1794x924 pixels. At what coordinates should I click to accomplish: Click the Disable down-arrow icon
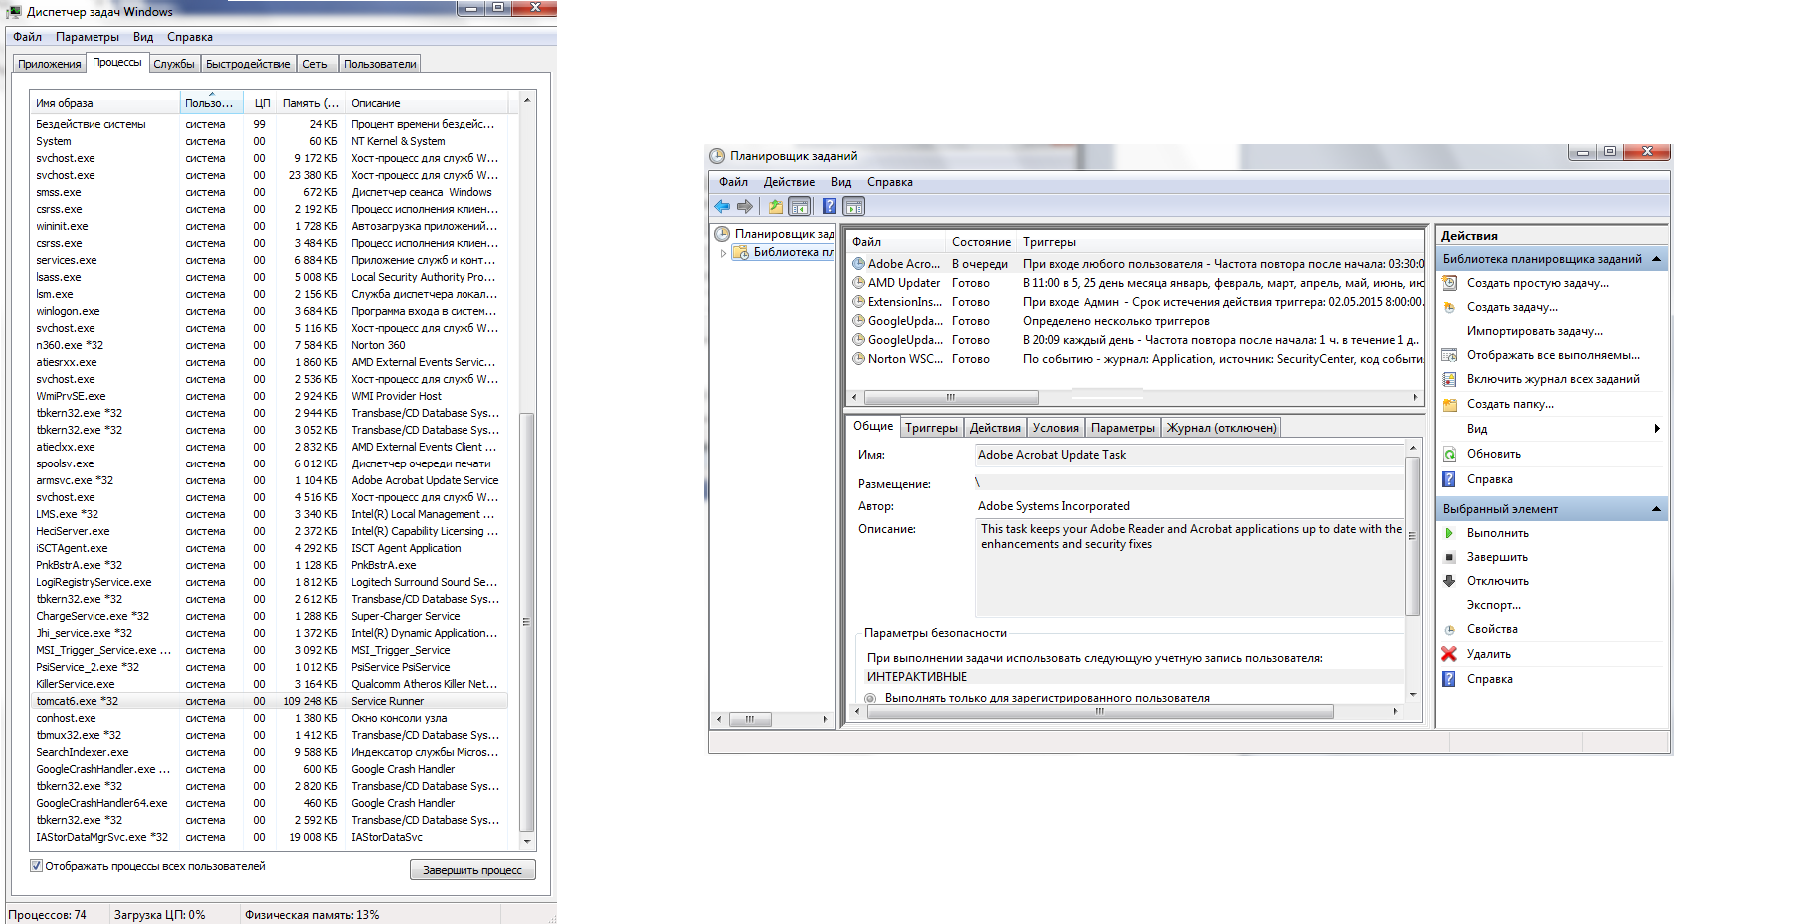[1449, 581]
